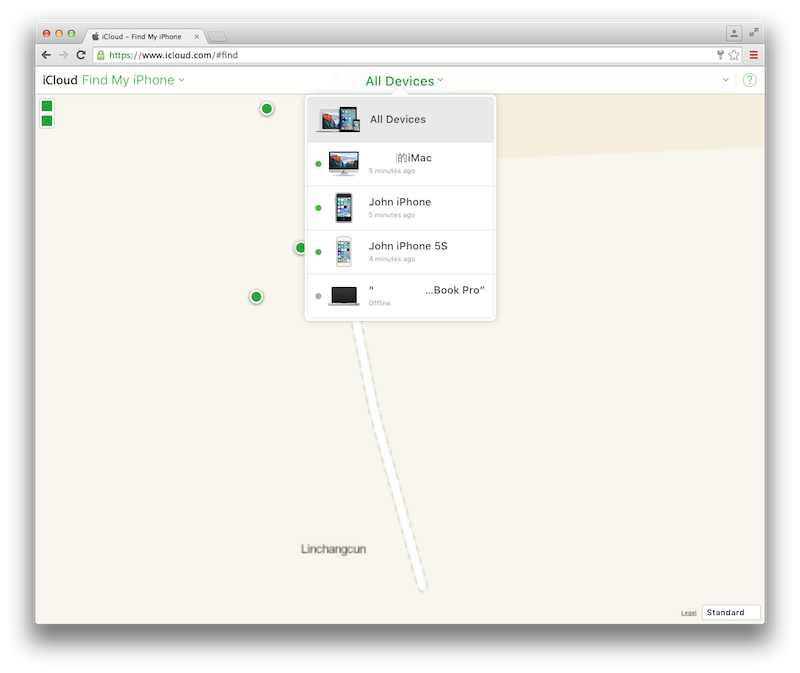
Task: Click the Legal link on the map
Action: point(688,613)
